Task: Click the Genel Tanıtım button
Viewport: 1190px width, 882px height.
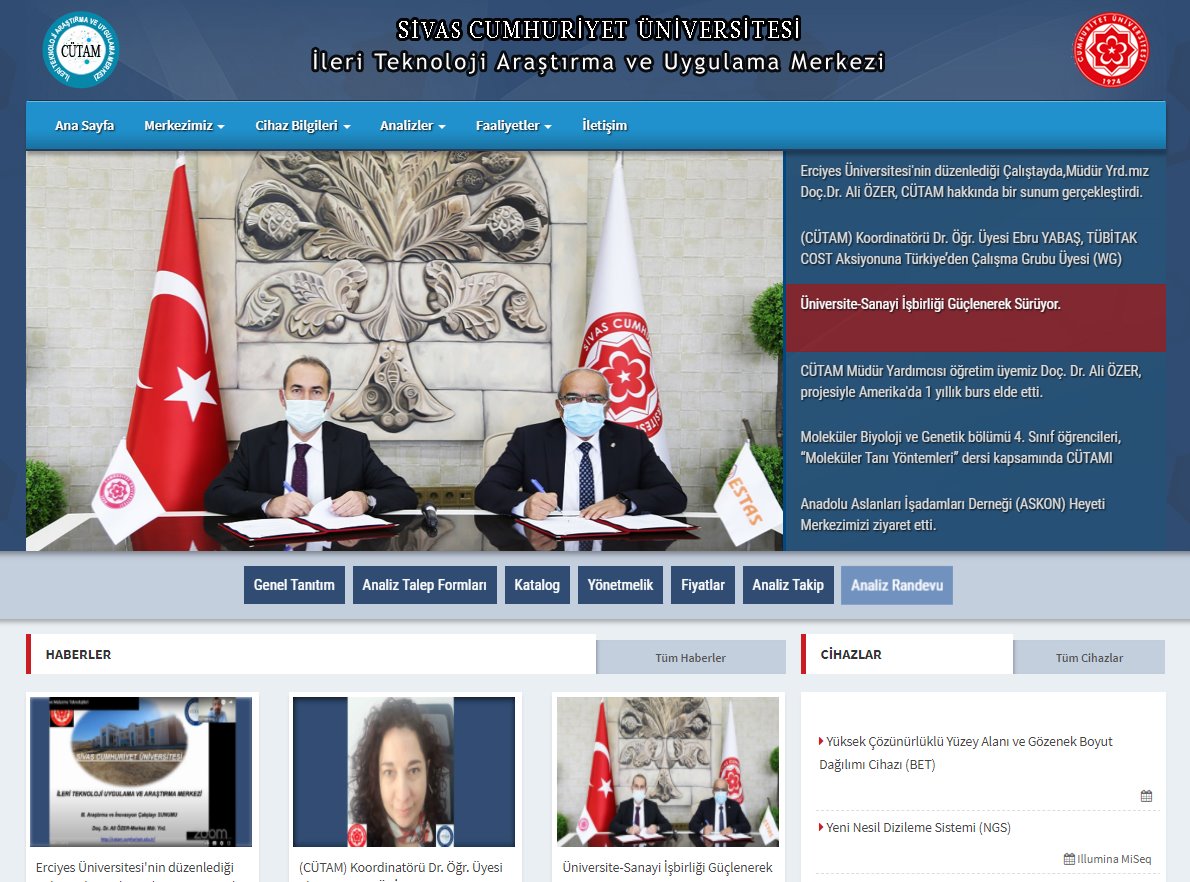Action: point(294,585)
